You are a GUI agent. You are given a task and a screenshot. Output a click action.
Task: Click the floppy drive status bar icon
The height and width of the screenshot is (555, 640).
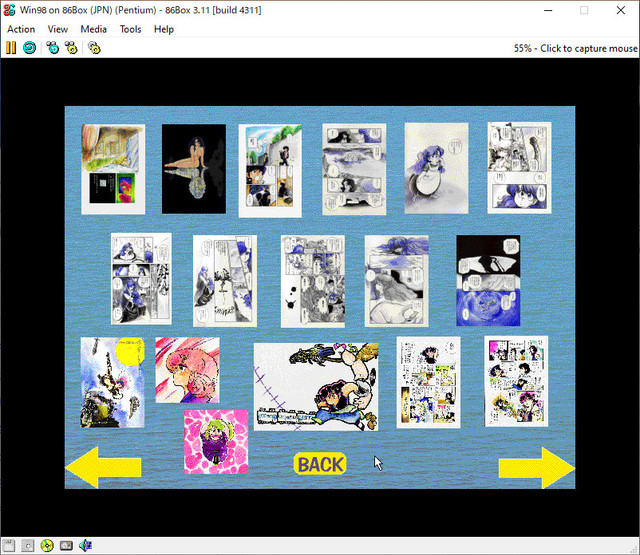pos(9,546)
